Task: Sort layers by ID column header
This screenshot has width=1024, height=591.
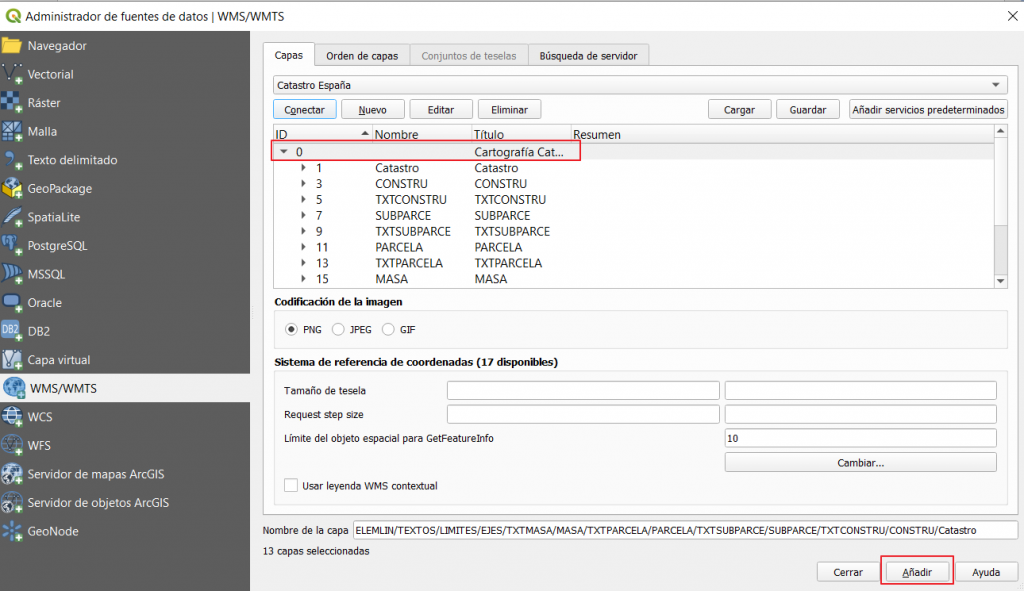Action: [x=323, y=134]
